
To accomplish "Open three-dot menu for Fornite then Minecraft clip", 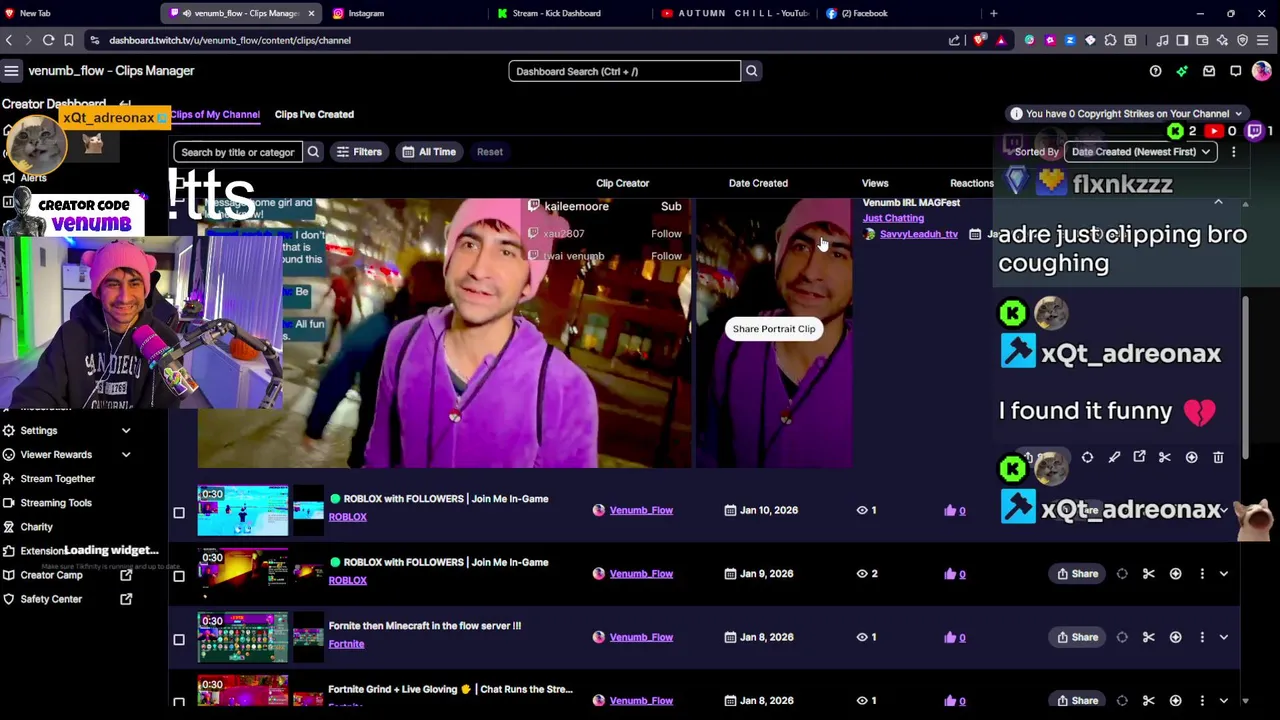I will (1202, 637).
